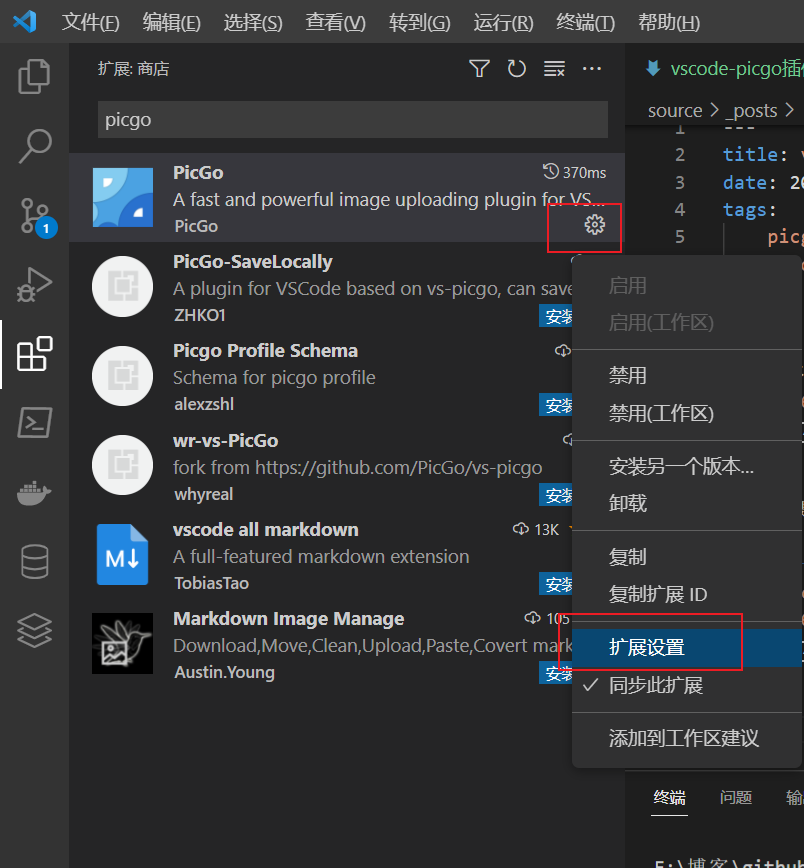Open 扩展设置 from the context menu

coord(687,647)
